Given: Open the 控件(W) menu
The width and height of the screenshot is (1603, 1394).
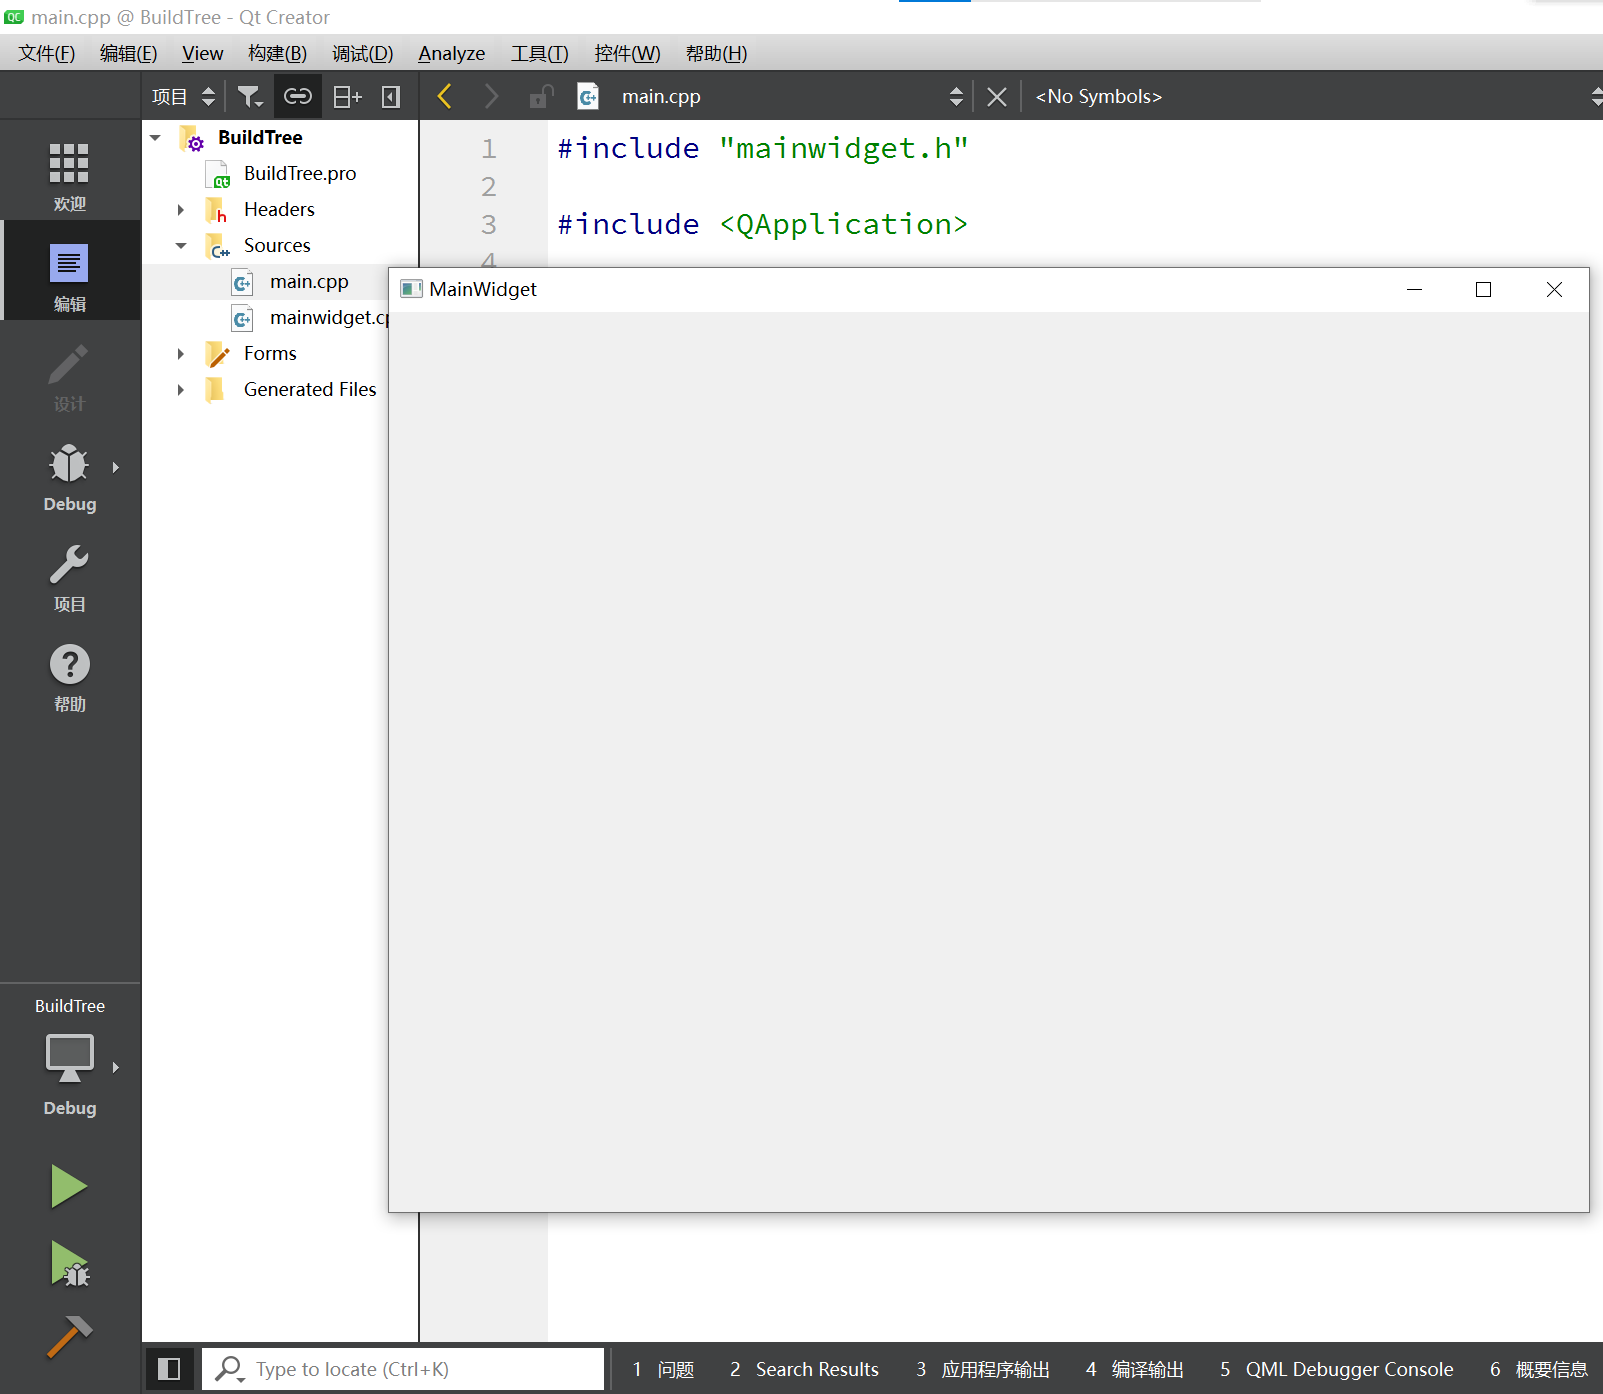Looking at the screenshot, I should 628,53.
